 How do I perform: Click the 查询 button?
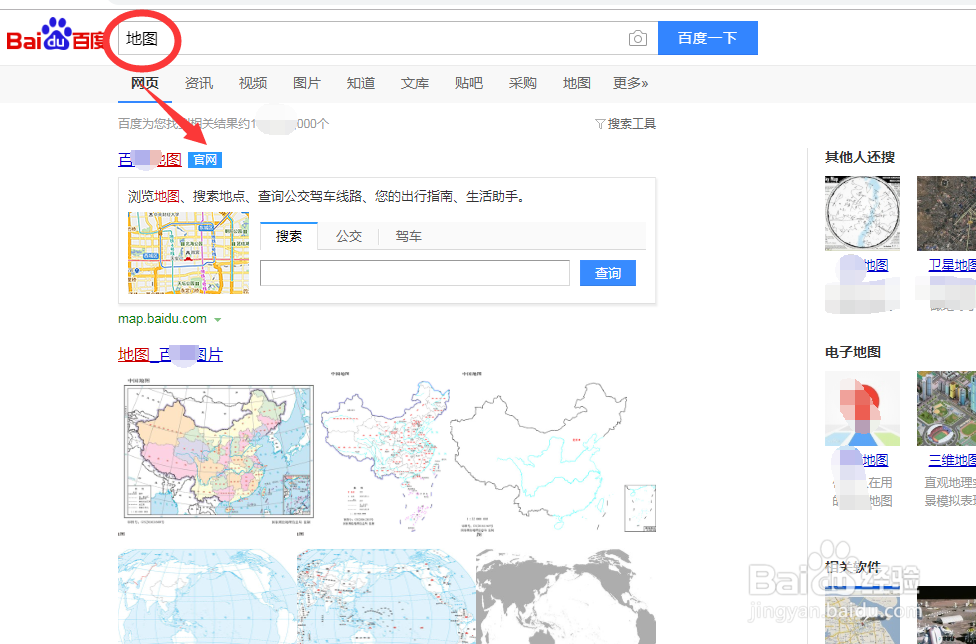(608, 273)
